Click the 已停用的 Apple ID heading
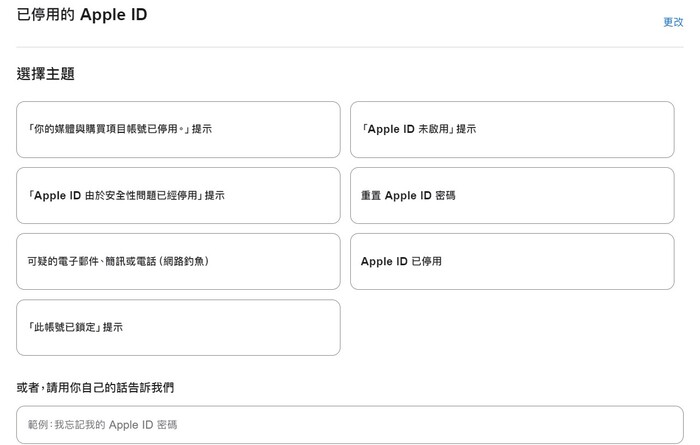This screenshot has height=445, width=700. [82, 15]
